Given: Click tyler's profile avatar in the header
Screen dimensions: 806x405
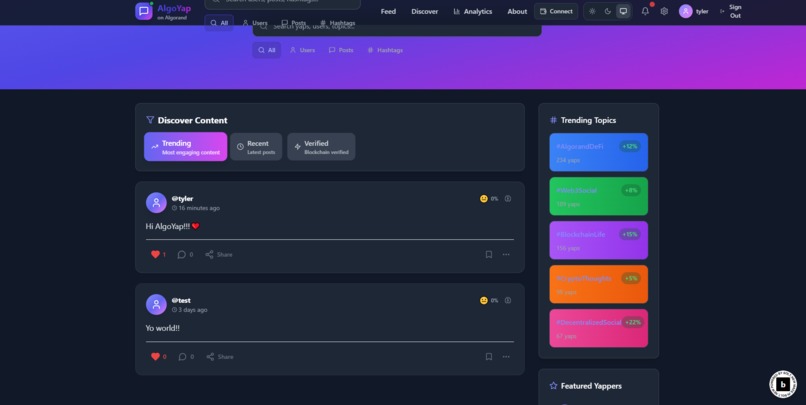Looking at the screenshot, I should [x=685, y=11].
